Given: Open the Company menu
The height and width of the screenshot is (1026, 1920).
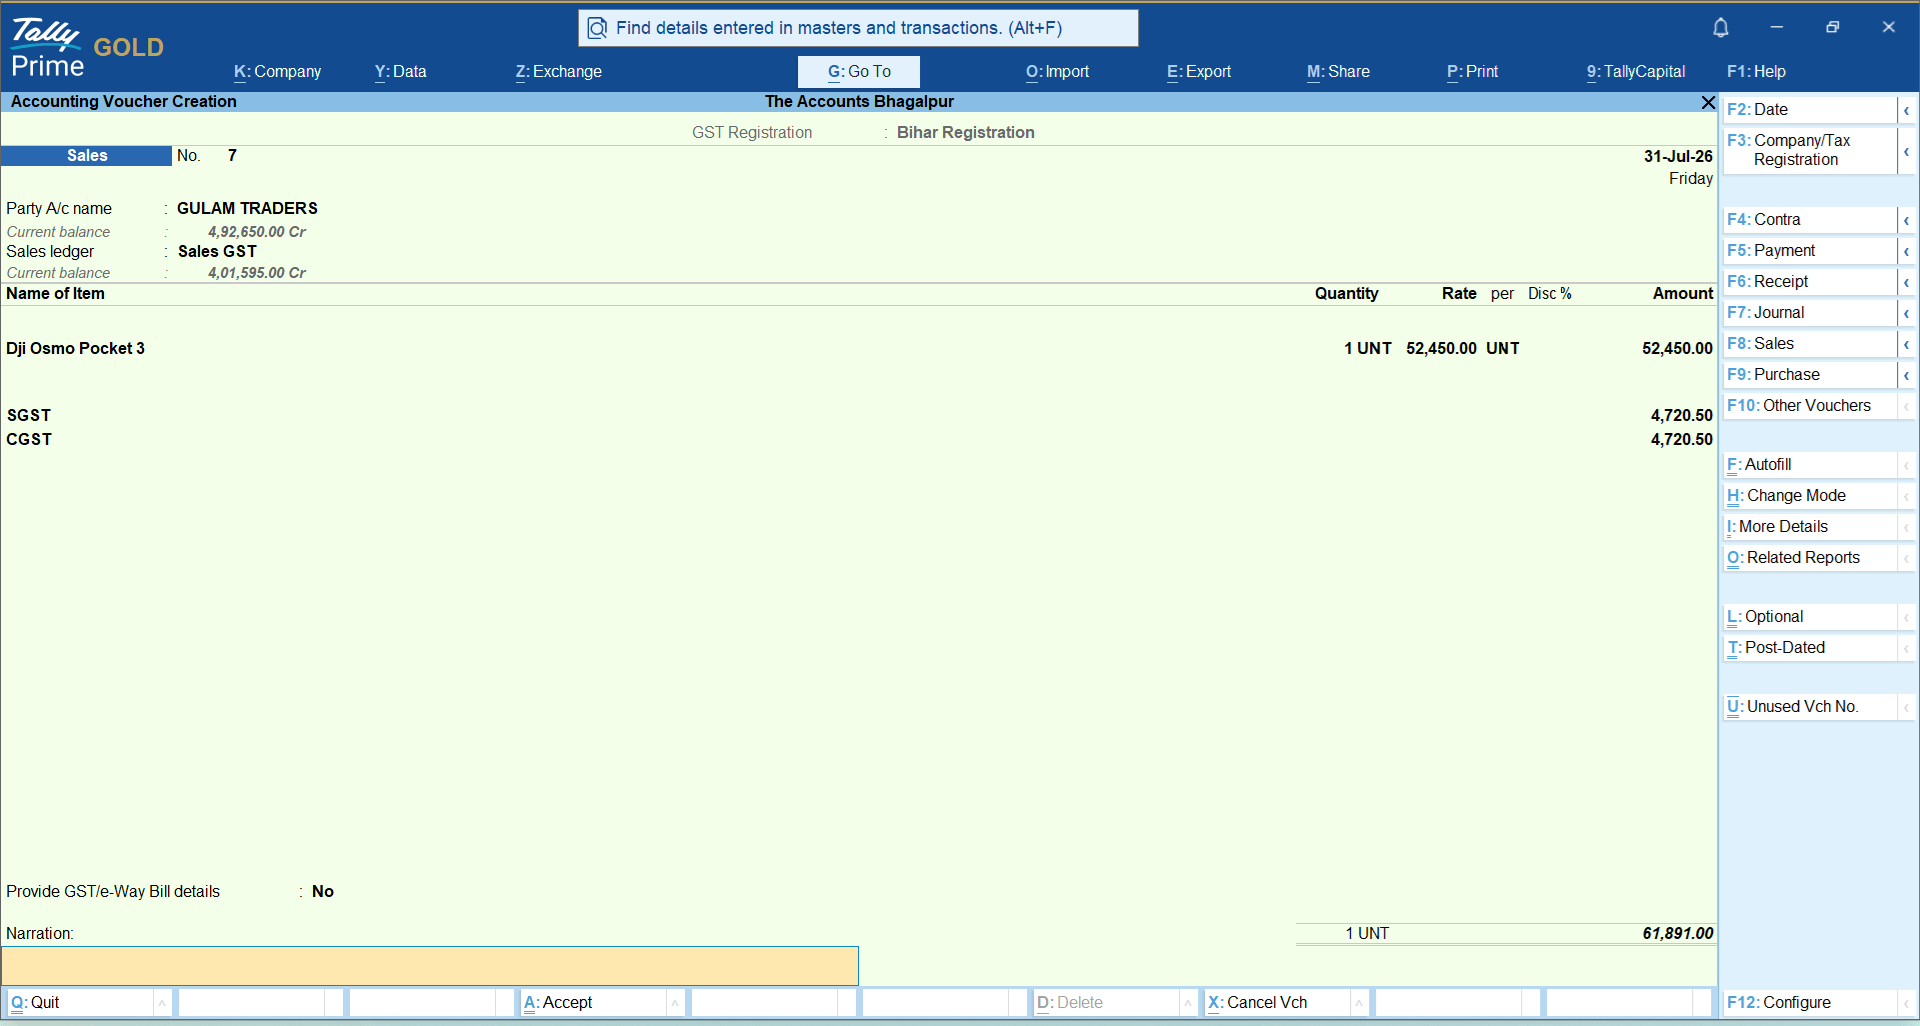Looking at the screenshot, I should click(277, 72).
